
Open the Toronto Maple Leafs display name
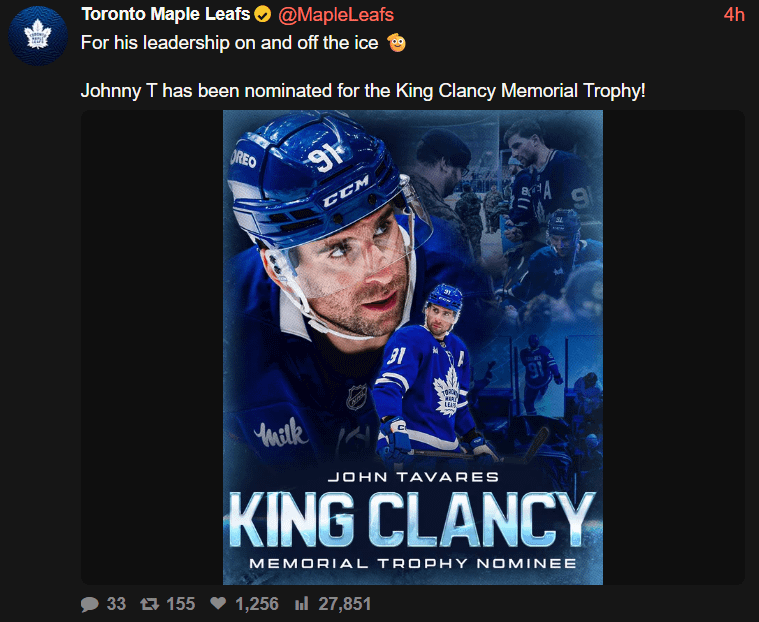click(x=165, y=15)
